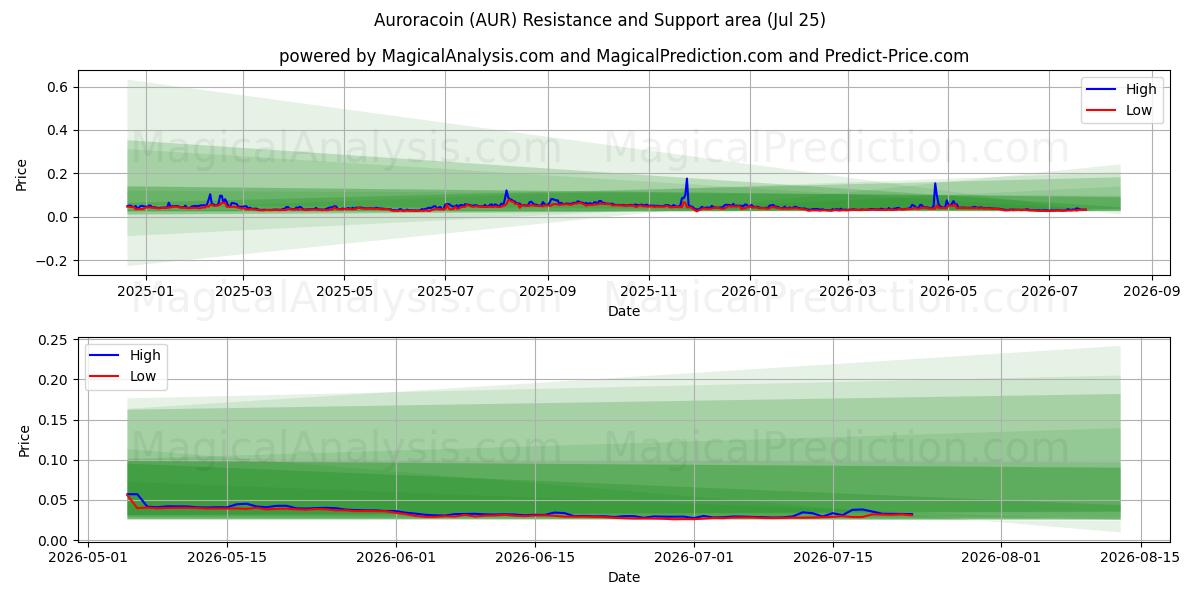Click the 'Price' axis label of the top chart

pos(22,173)
